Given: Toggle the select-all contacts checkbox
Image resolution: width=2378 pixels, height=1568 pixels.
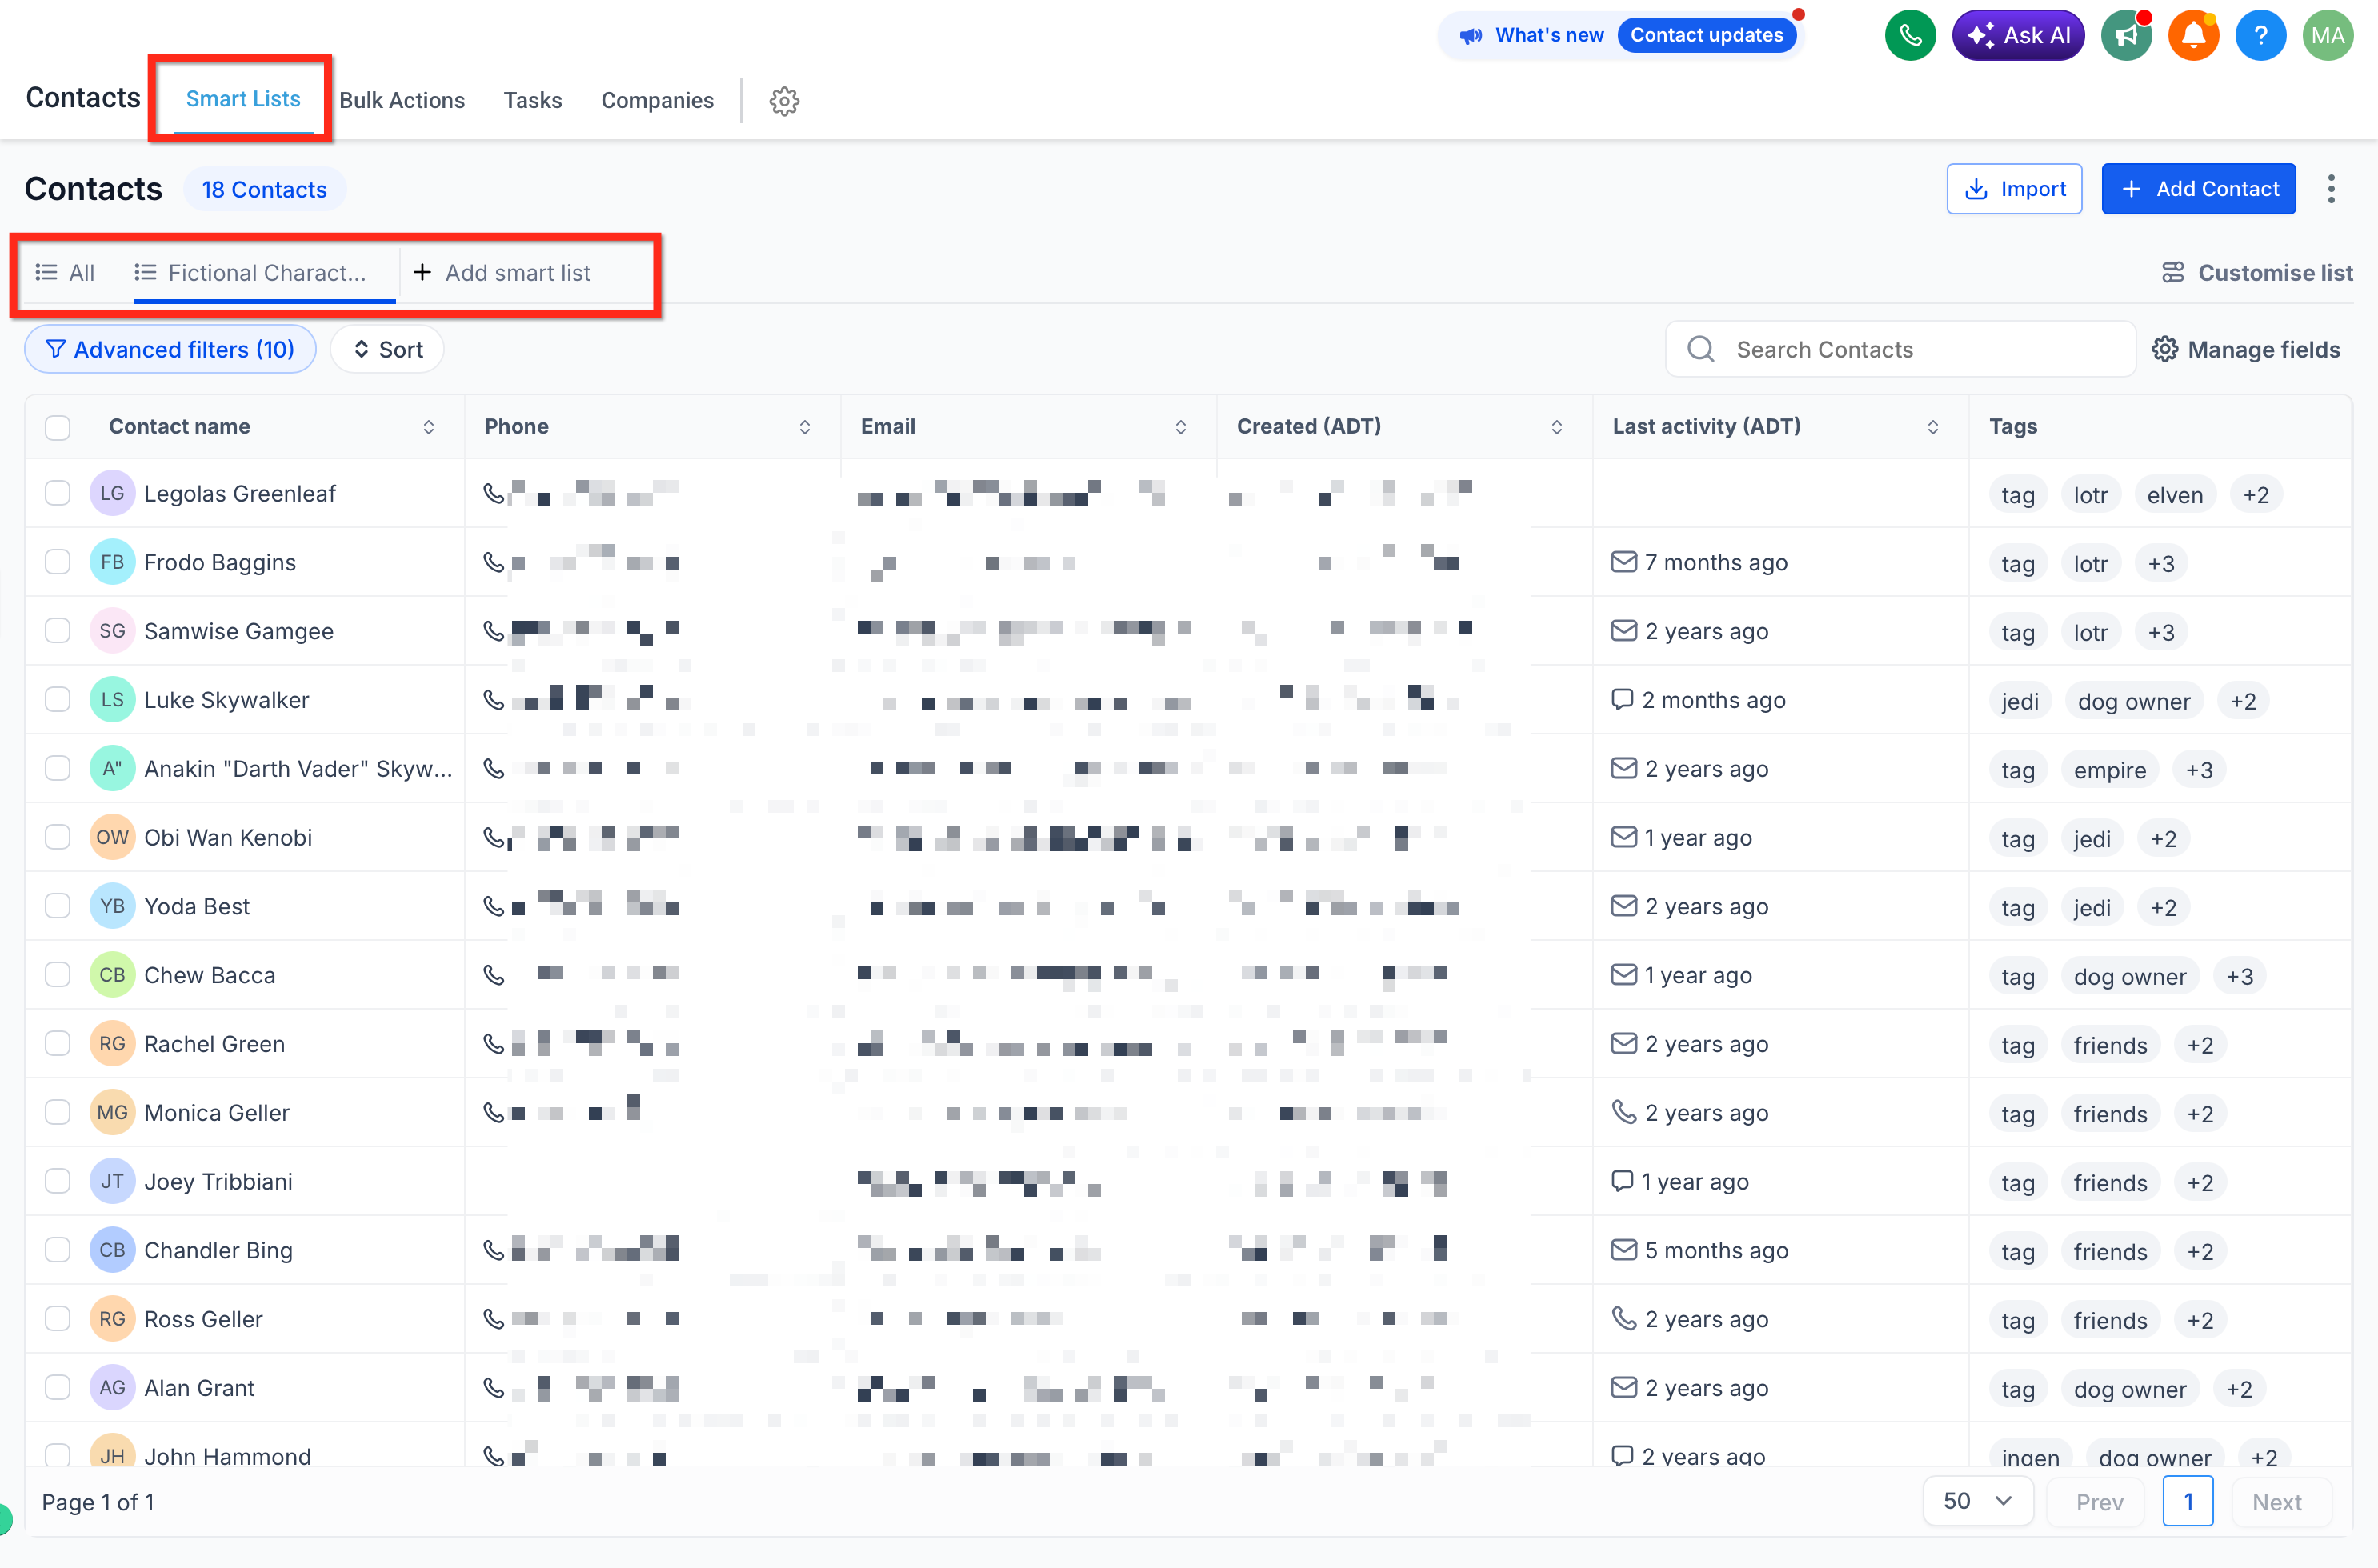Looking at the screenshot, I should (58, 427).
